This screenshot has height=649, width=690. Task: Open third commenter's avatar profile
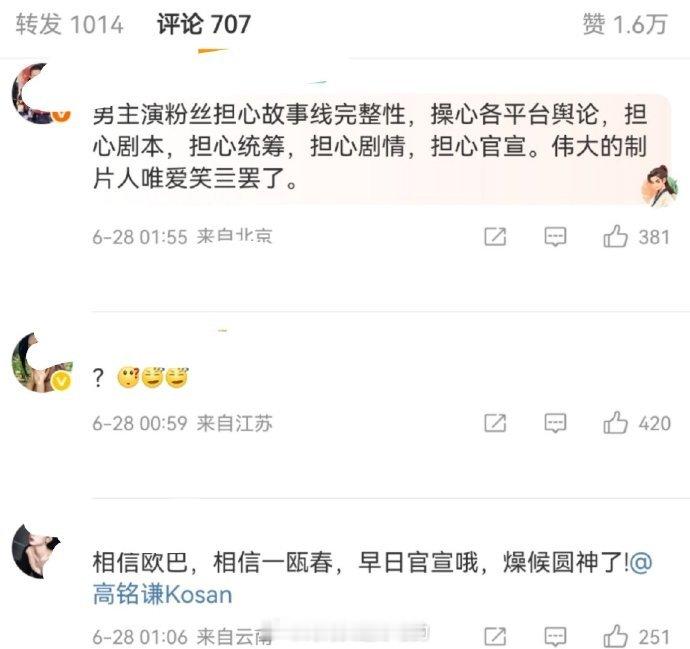(36, 550)
